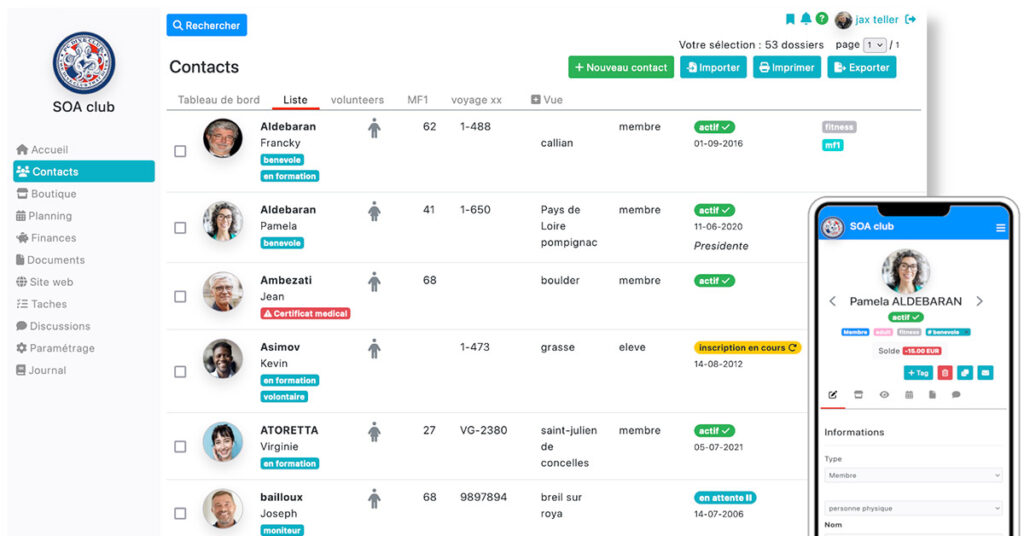Switch to the Tableau de bord tab

218,100
